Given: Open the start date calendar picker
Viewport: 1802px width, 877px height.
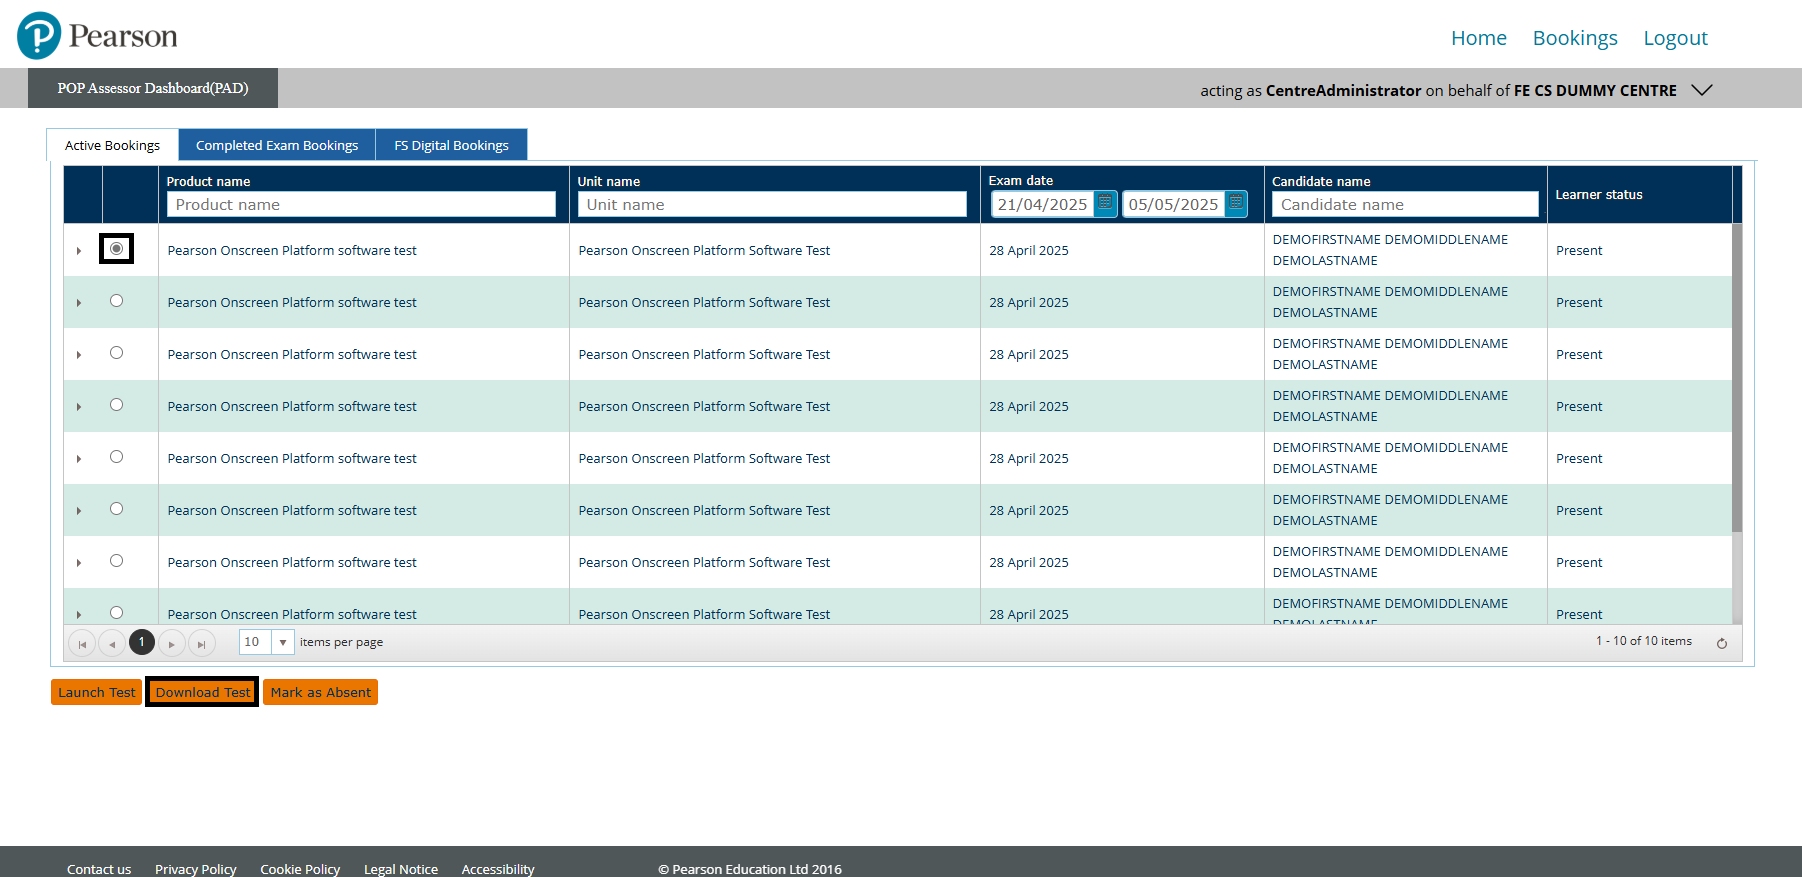Looking at the screenshot, I should click(1105, 203).
